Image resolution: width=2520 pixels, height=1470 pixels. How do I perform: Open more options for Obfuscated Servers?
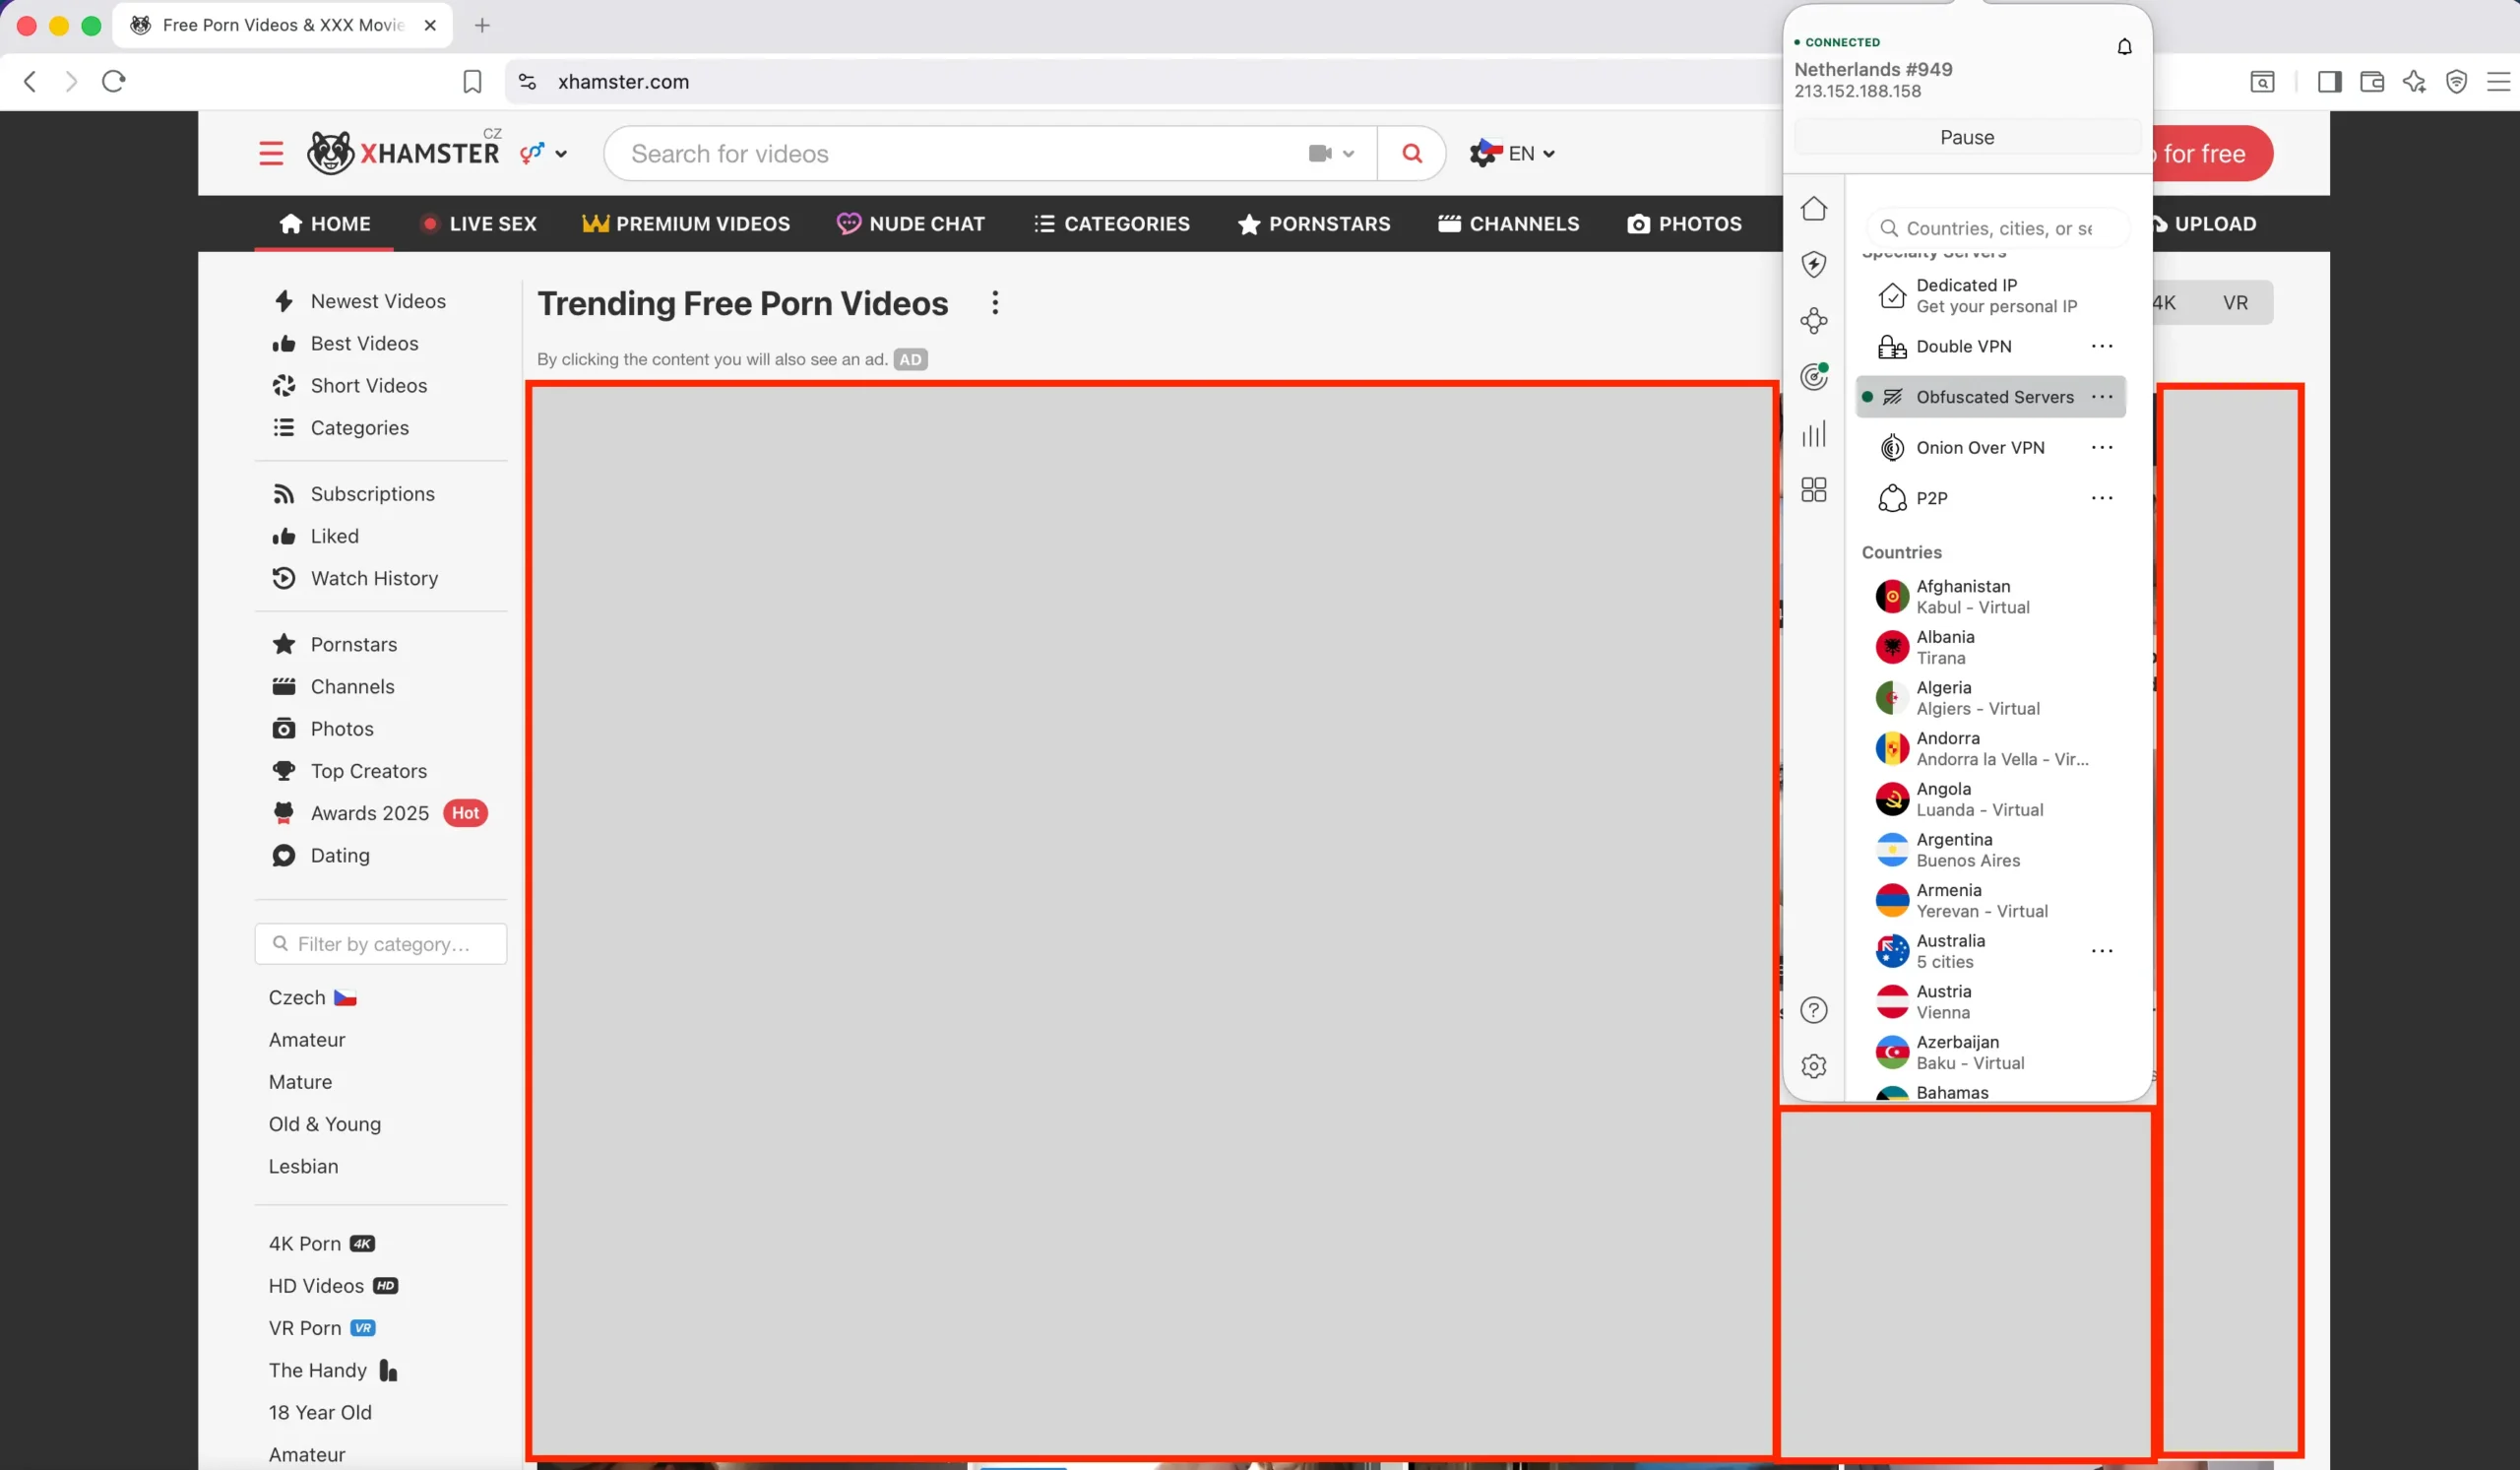(2103, 397)
